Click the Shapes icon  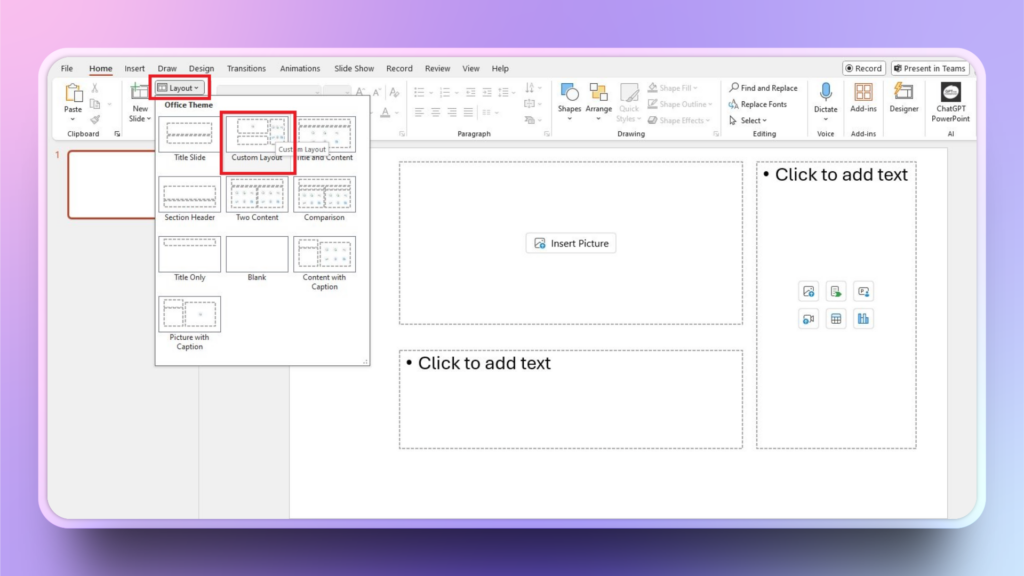pos(569,92)
